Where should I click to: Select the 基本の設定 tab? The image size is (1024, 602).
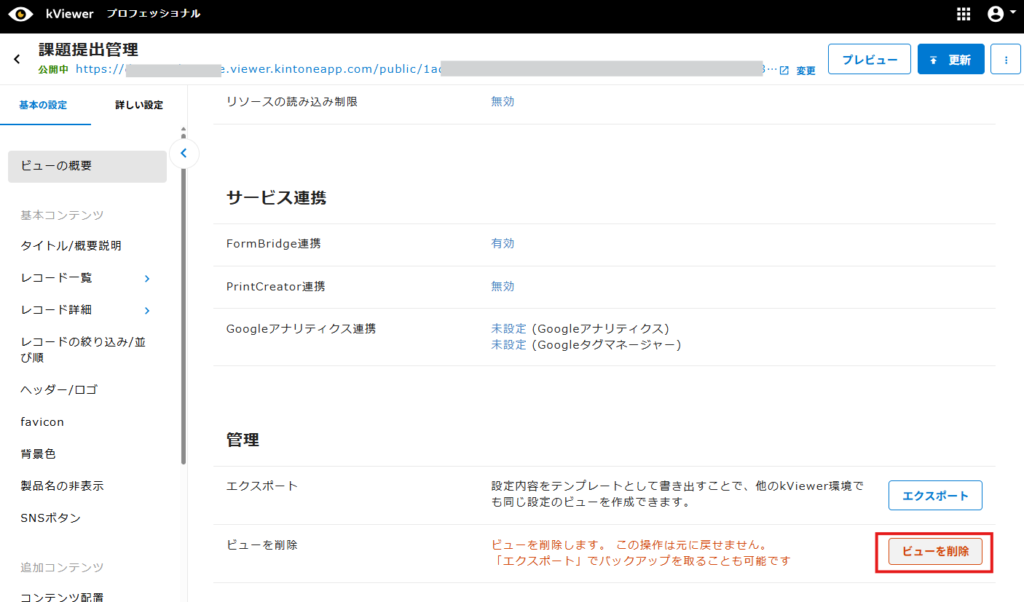point(44,105)
